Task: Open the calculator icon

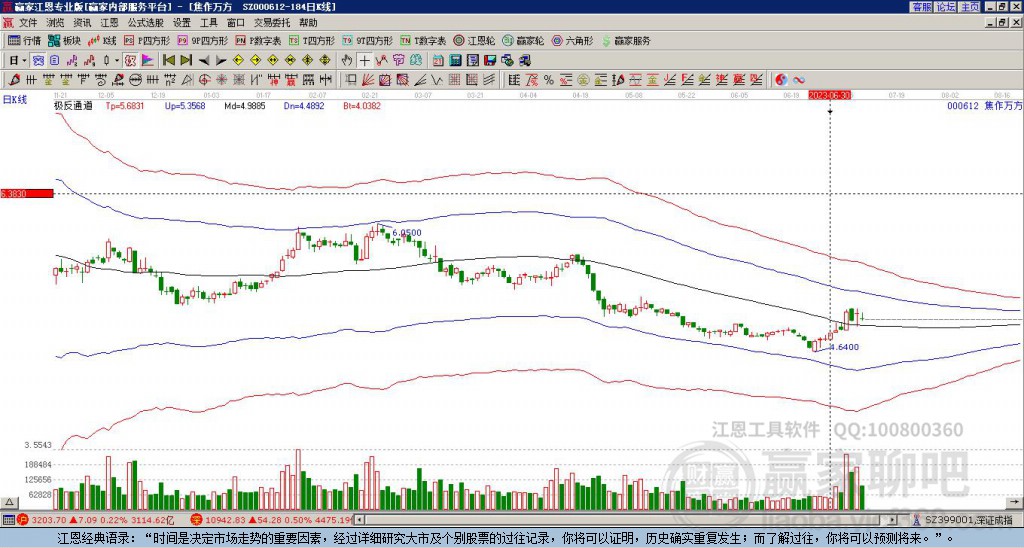Action: click(x=456, y=61)
